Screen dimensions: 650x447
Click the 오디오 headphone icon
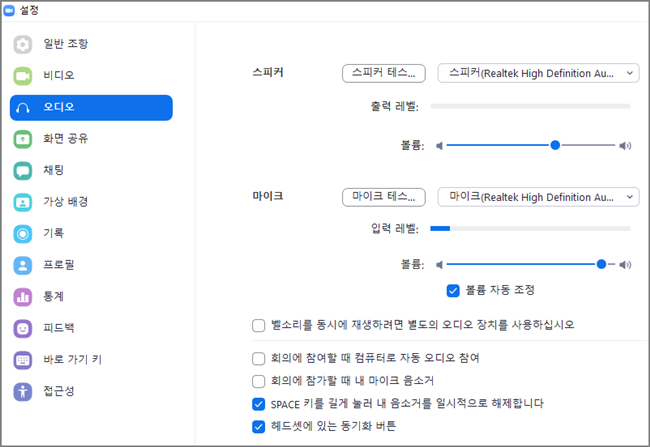pos(23,108)
